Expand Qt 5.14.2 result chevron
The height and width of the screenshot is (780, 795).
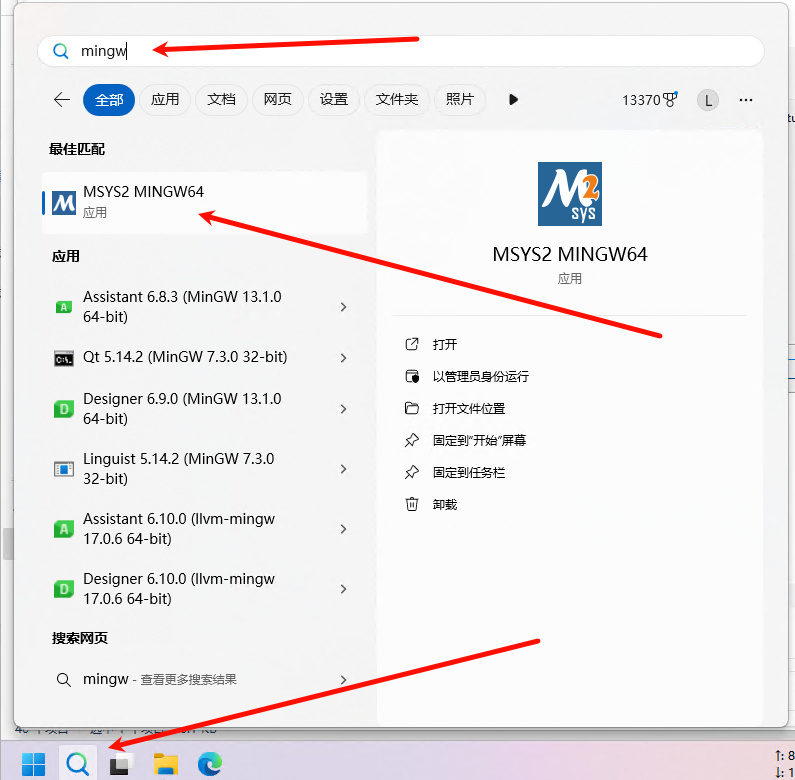[343, 358]
